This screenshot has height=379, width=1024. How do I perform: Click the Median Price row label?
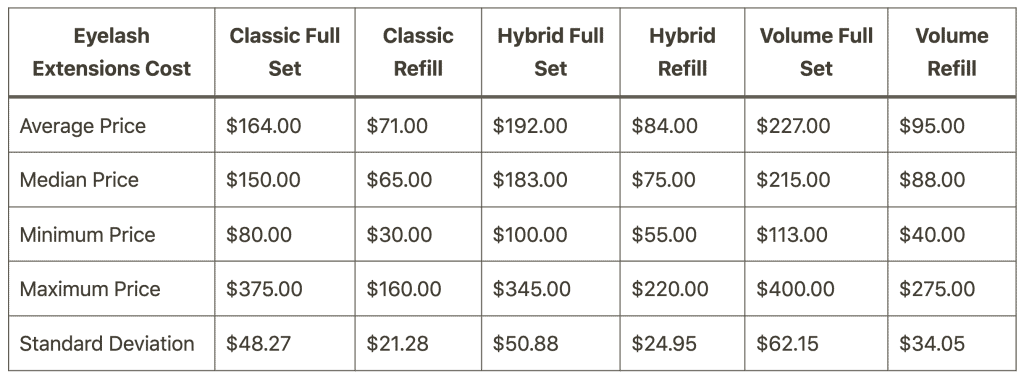(x=79, y=180)
